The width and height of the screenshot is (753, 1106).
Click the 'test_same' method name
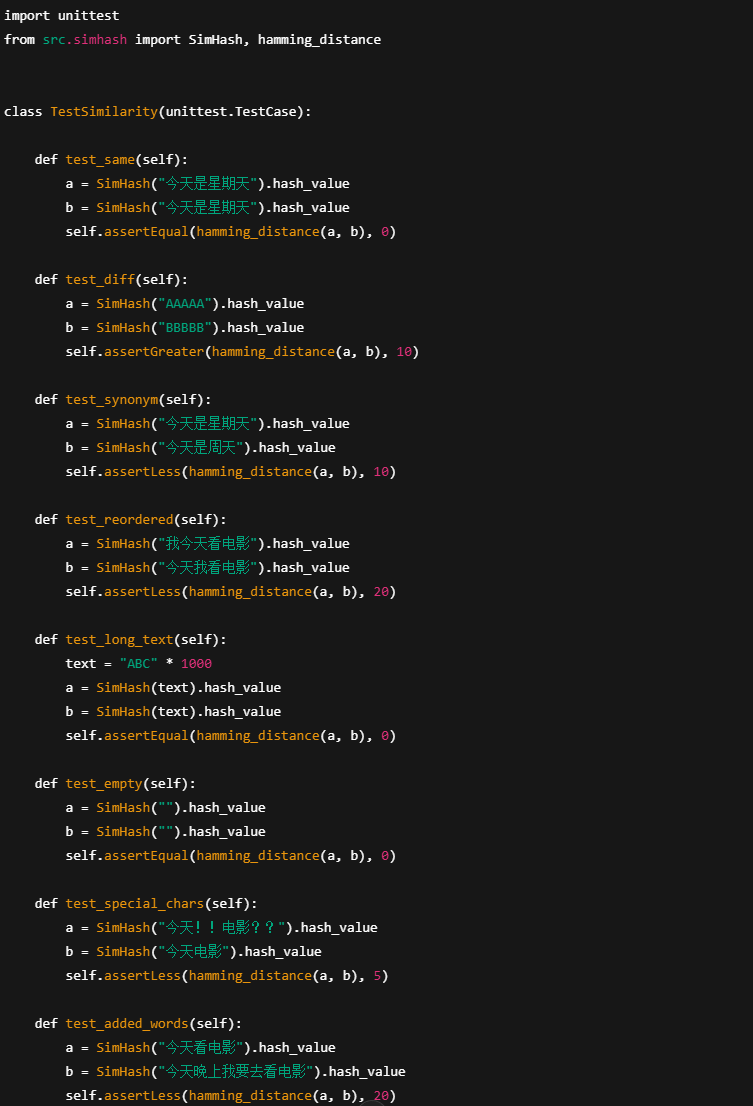[x=100, y=159]
